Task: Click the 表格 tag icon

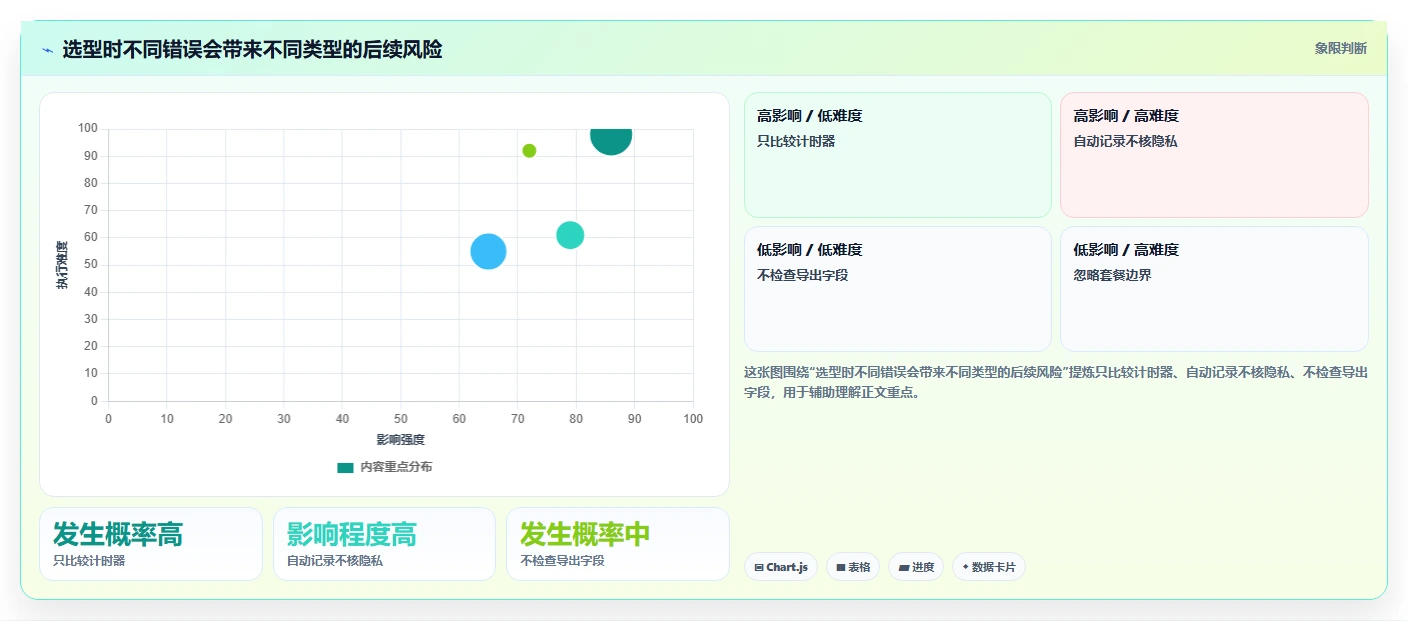Action: [841, 567]
